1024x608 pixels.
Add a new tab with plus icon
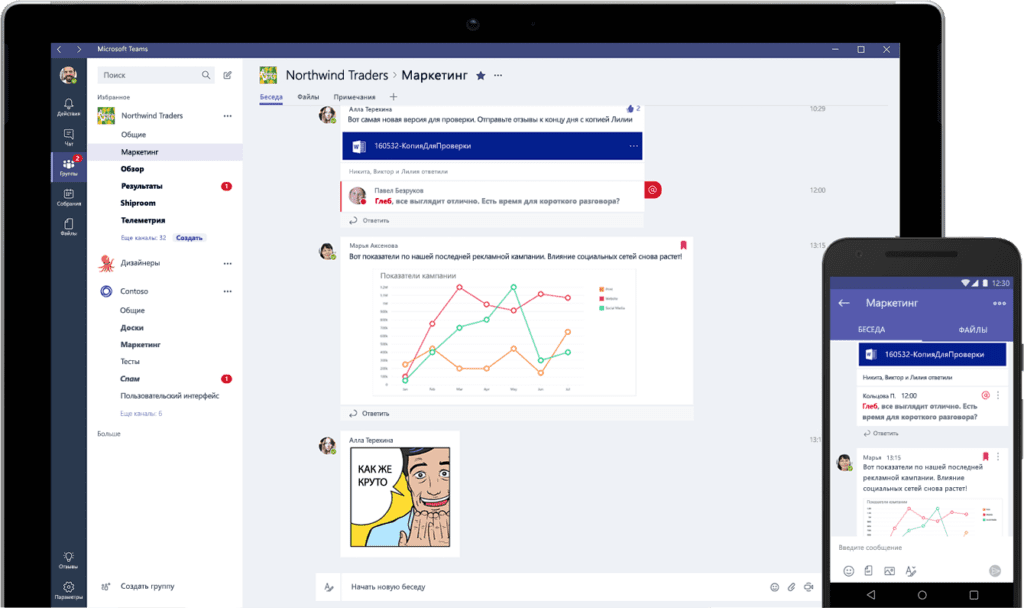click(x=393, y=97)
